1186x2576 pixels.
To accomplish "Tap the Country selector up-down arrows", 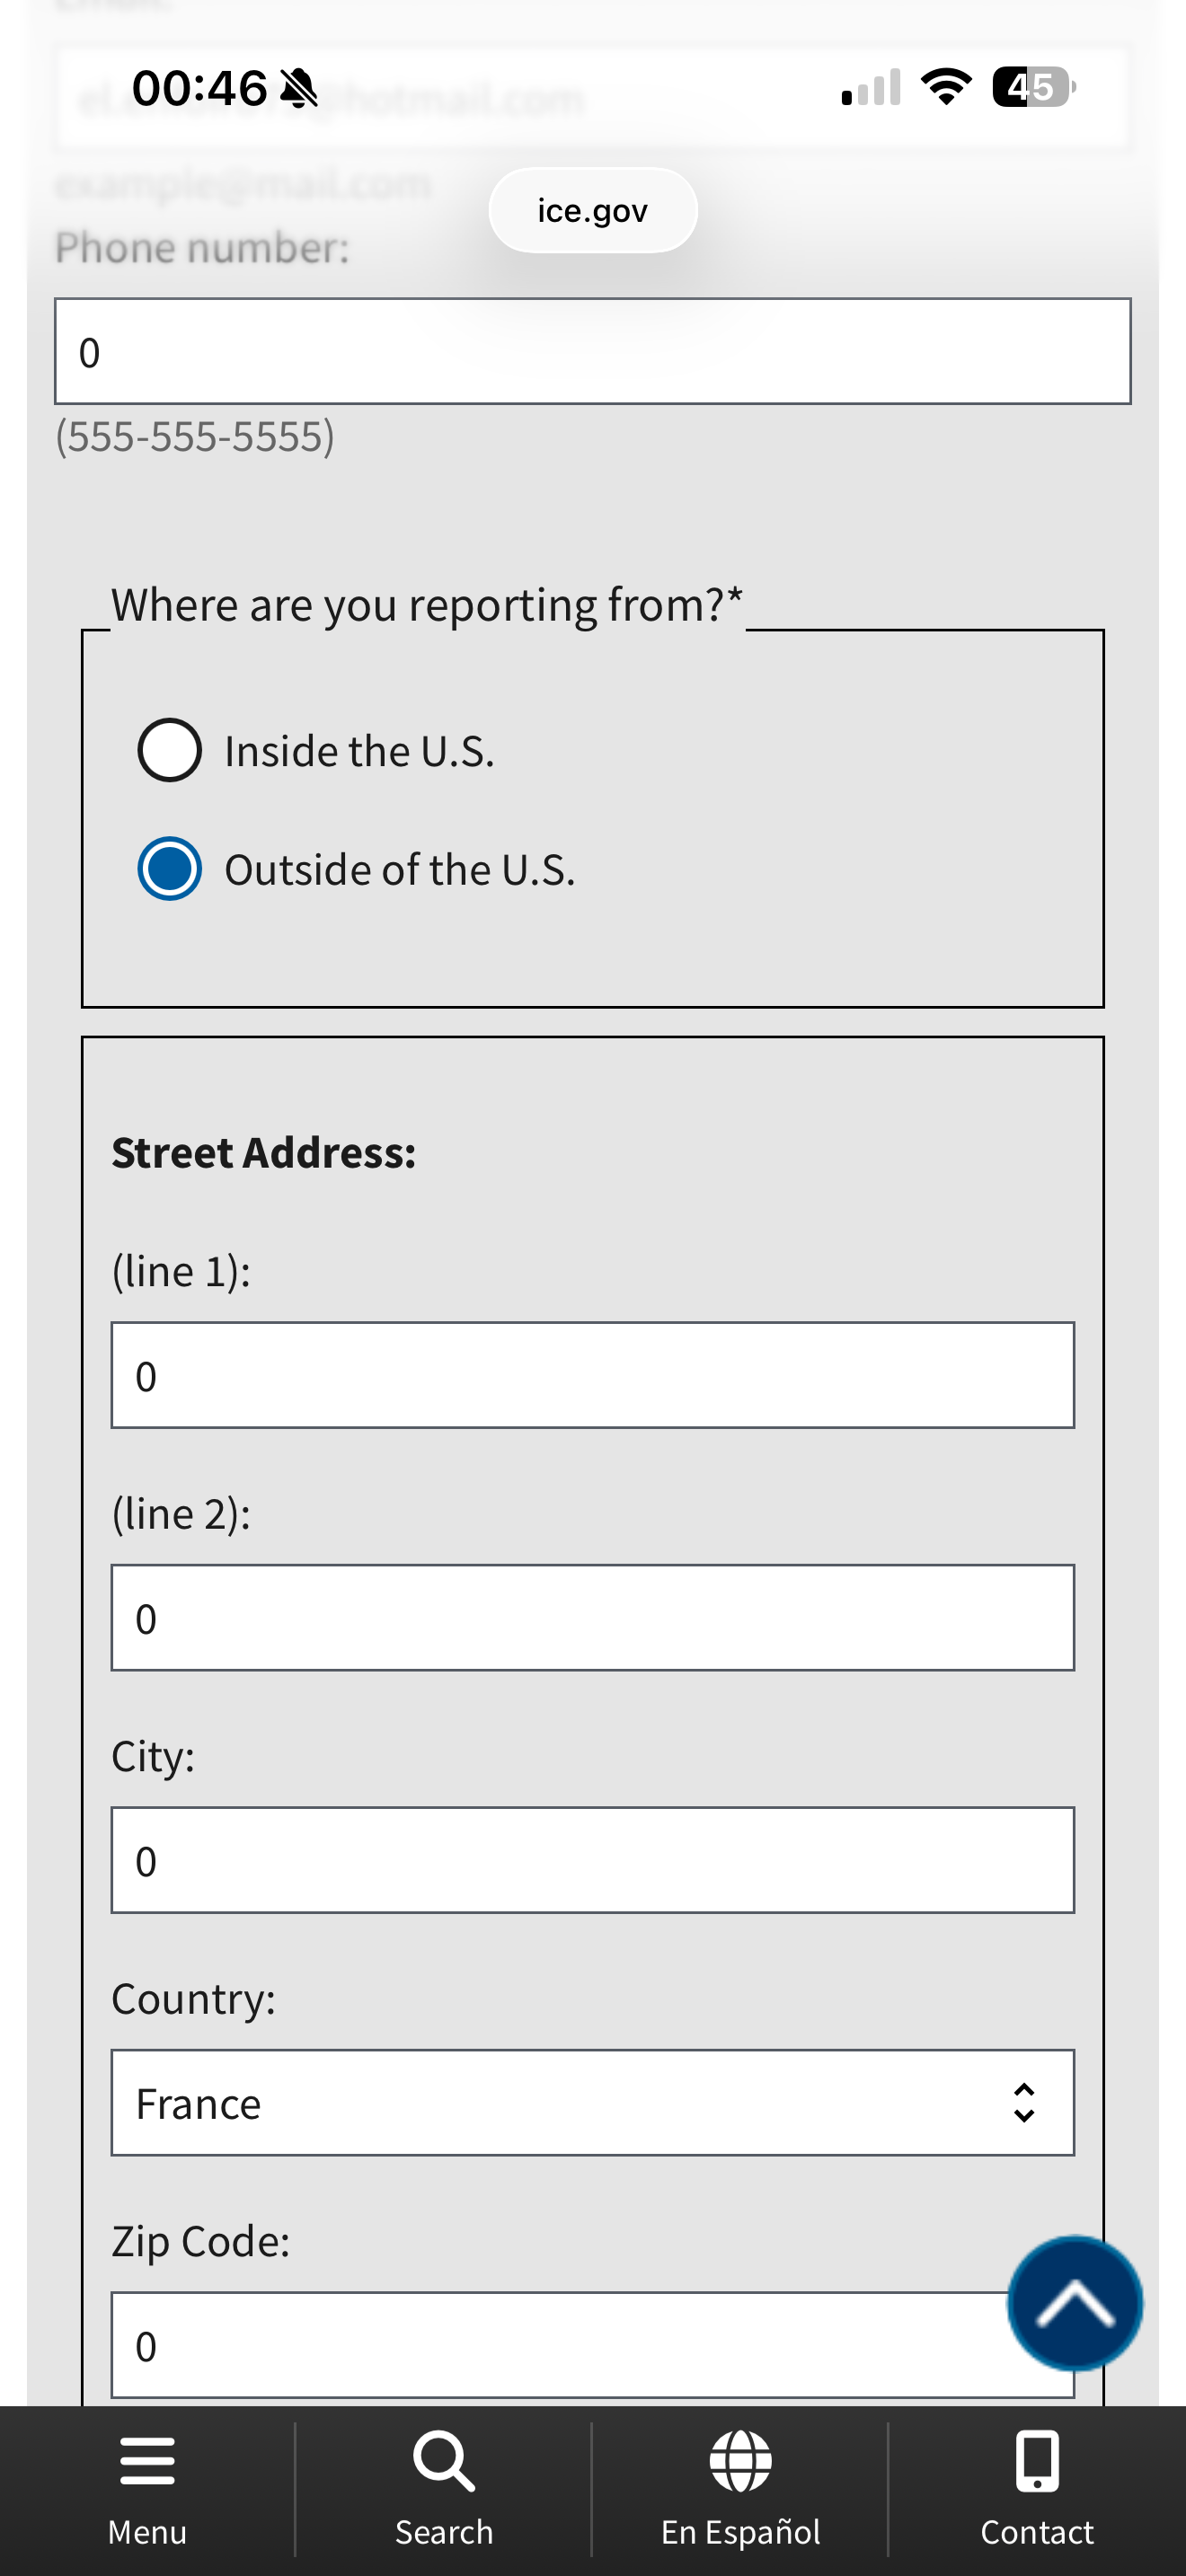I will pyautogui.click(x=1023, y=2104).
